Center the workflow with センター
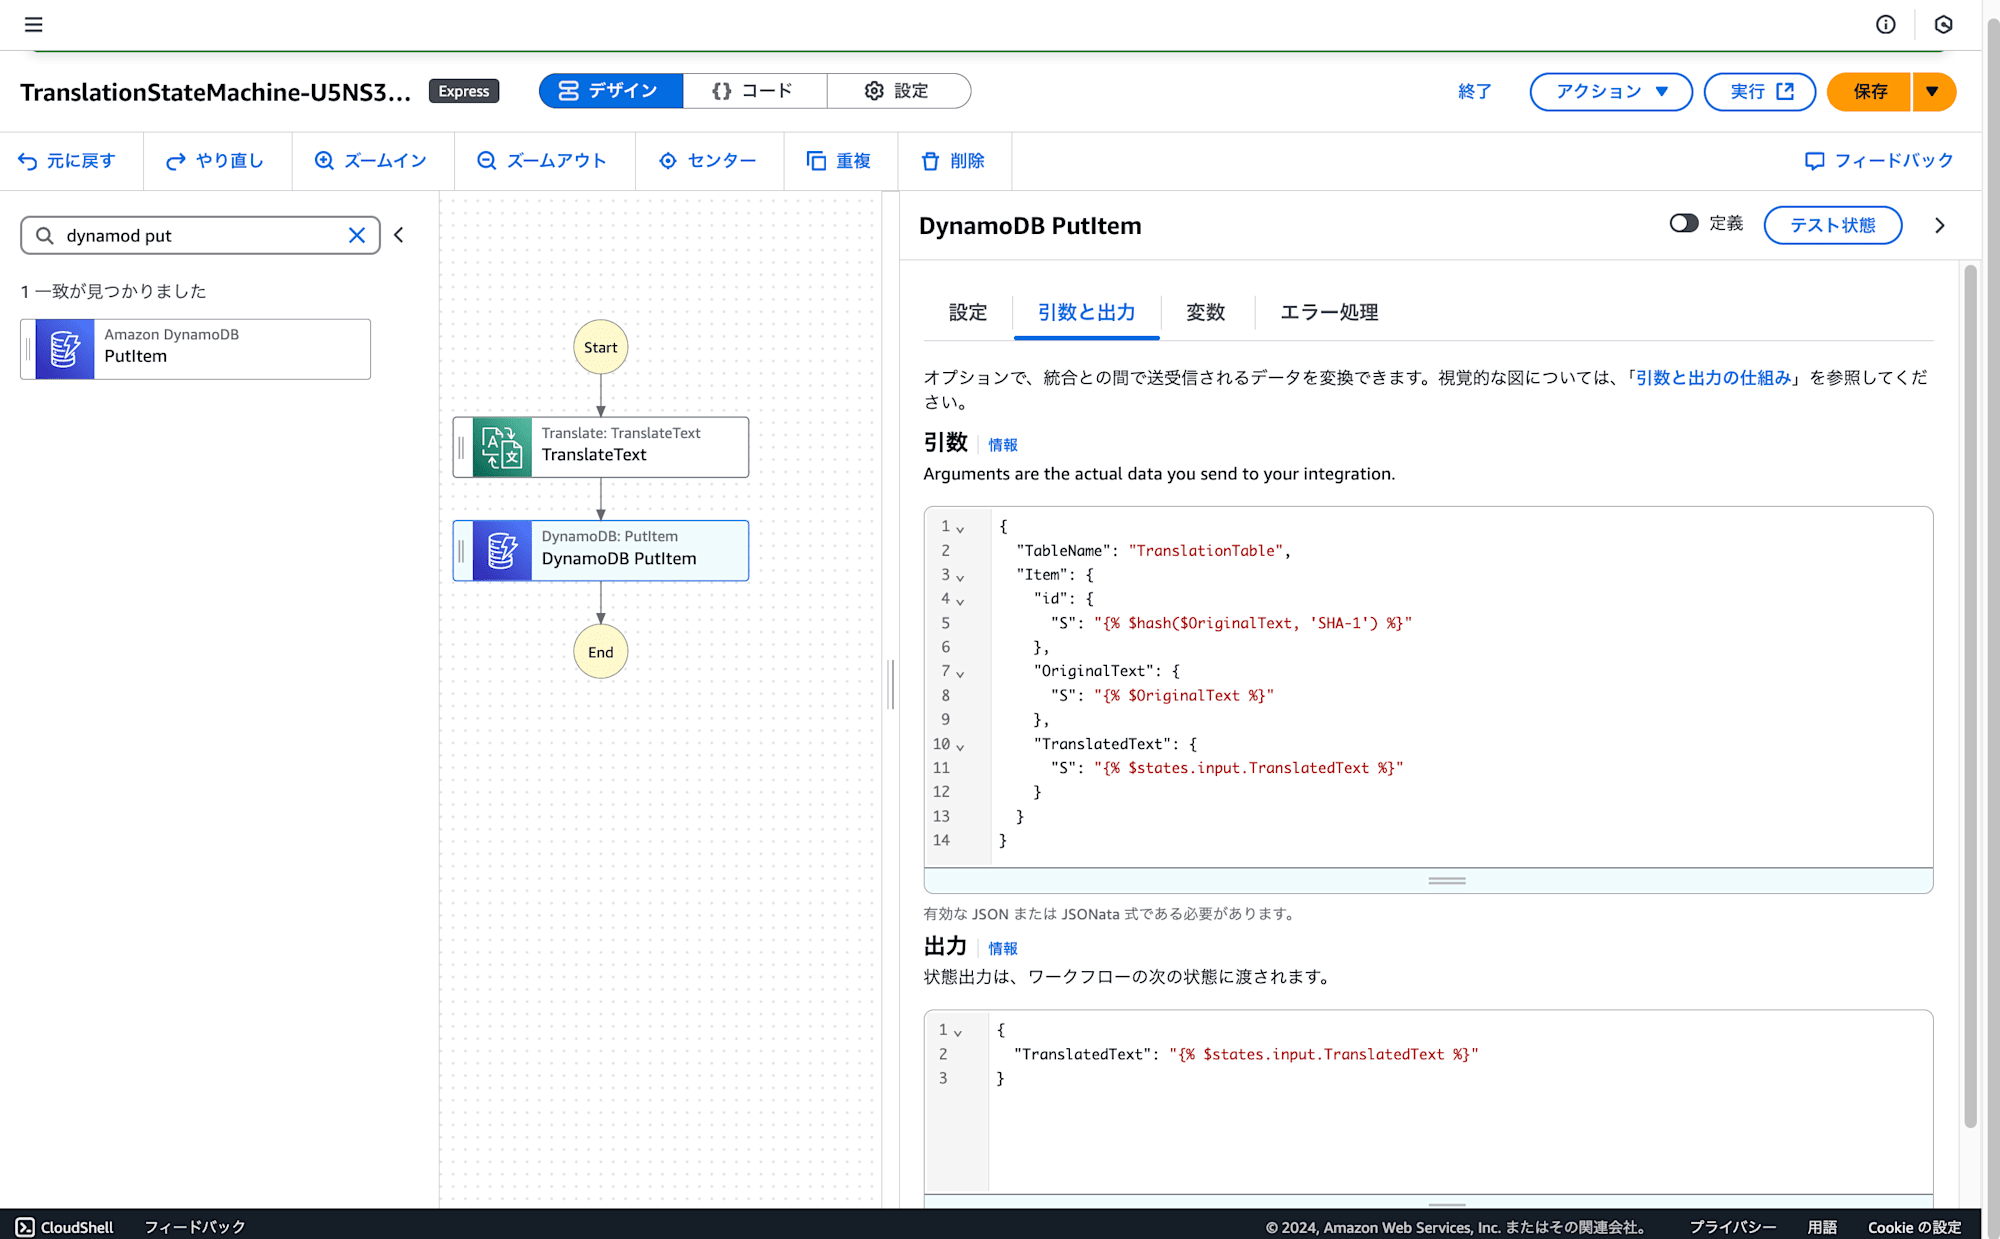The height and width of the screenshot is (1239, 2000). pos(707,161)
